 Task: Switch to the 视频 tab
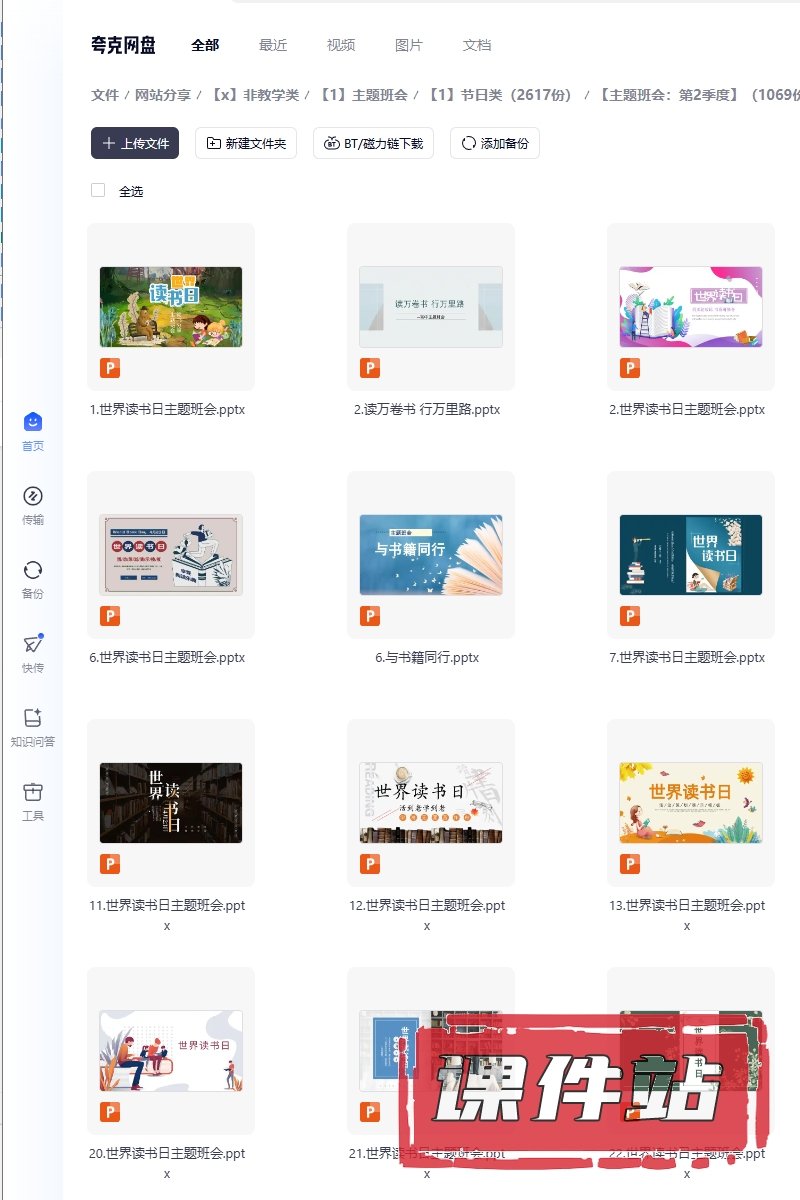tap(341, 45)
